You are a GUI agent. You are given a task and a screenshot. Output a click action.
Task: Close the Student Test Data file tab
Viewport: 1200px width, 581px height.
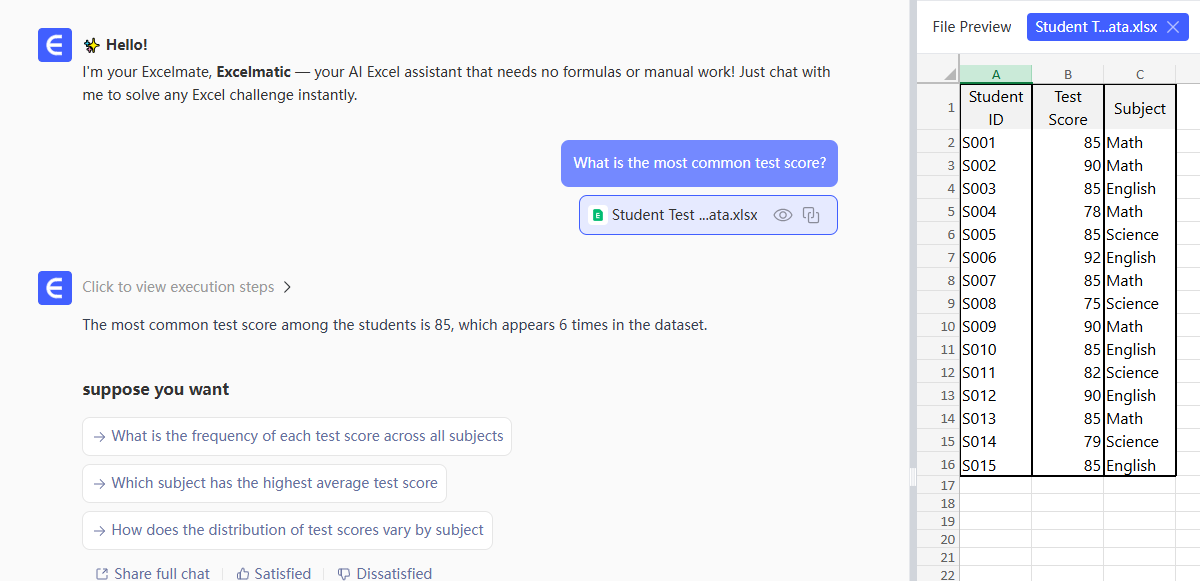[1173, 27]
